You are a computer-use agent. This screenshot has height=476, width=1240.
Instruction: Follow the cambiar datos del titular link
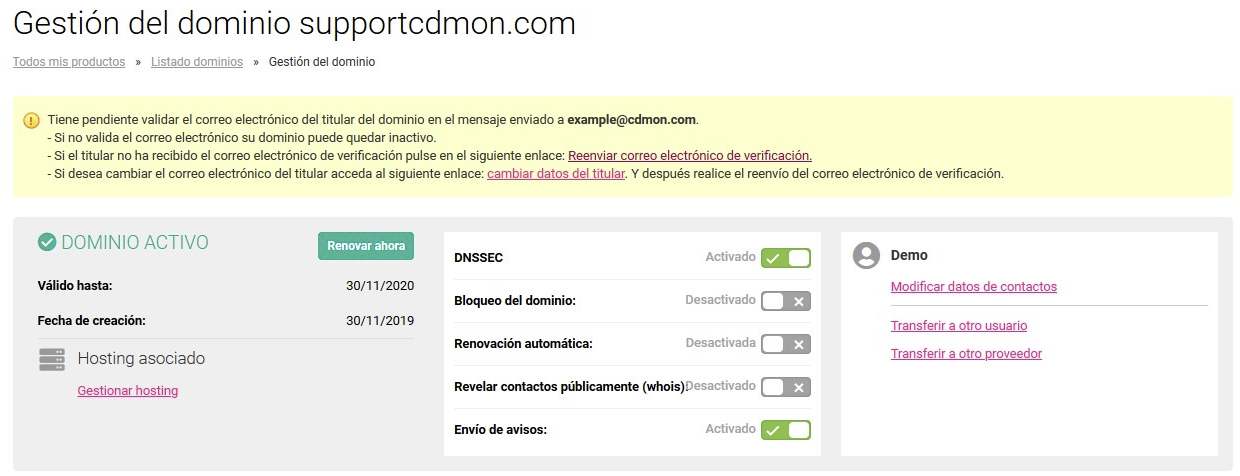click(x=556, y=174)
